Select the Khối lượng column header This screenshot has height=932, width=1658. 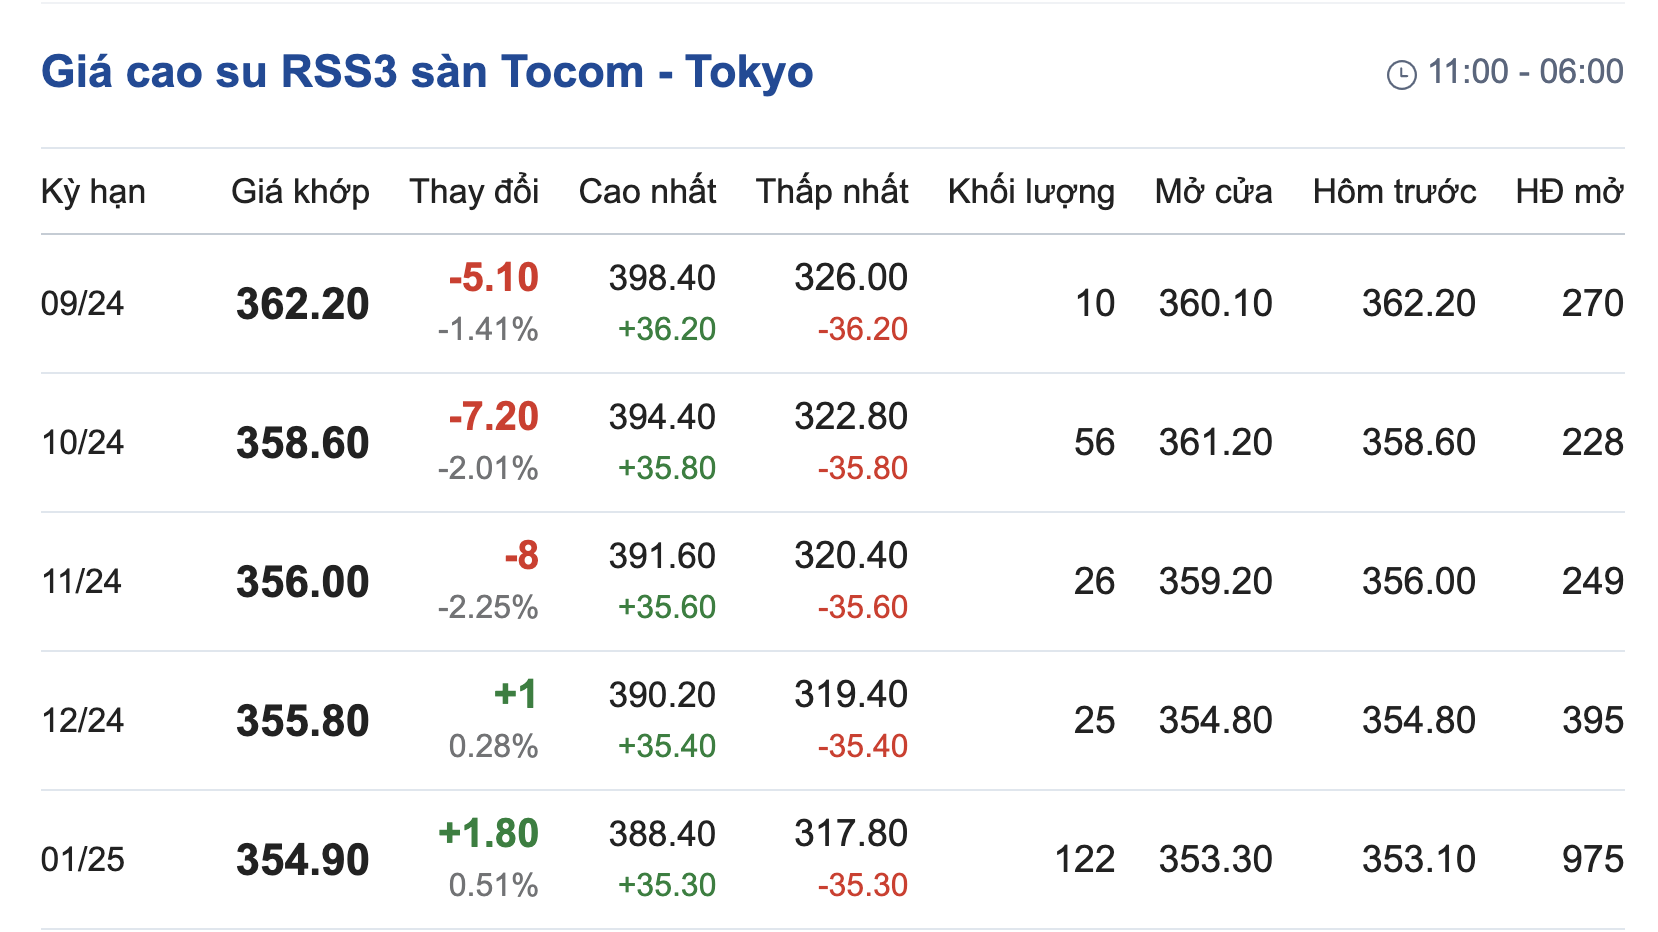1031,191
